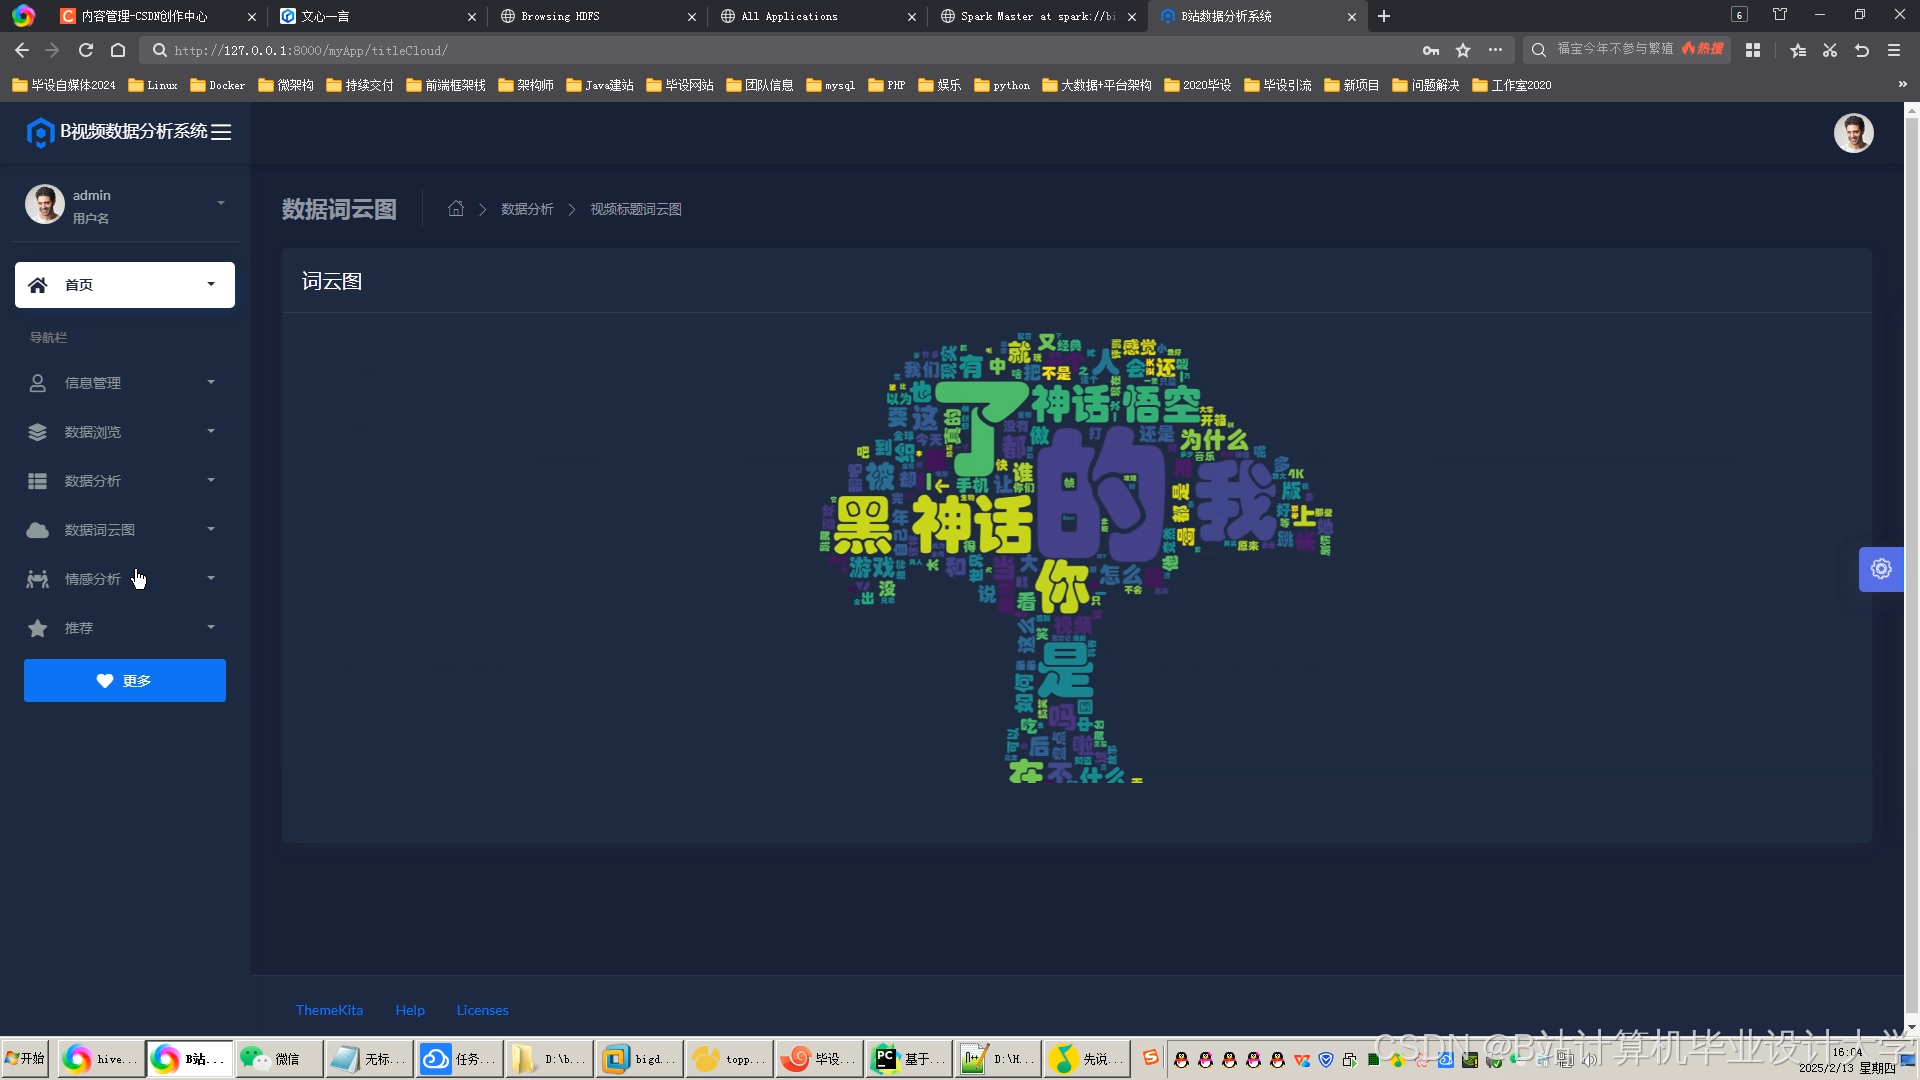The image size is (1920, 1080).
Task: Expand the admin user dropdown arrow
Action: click(221, 204)
